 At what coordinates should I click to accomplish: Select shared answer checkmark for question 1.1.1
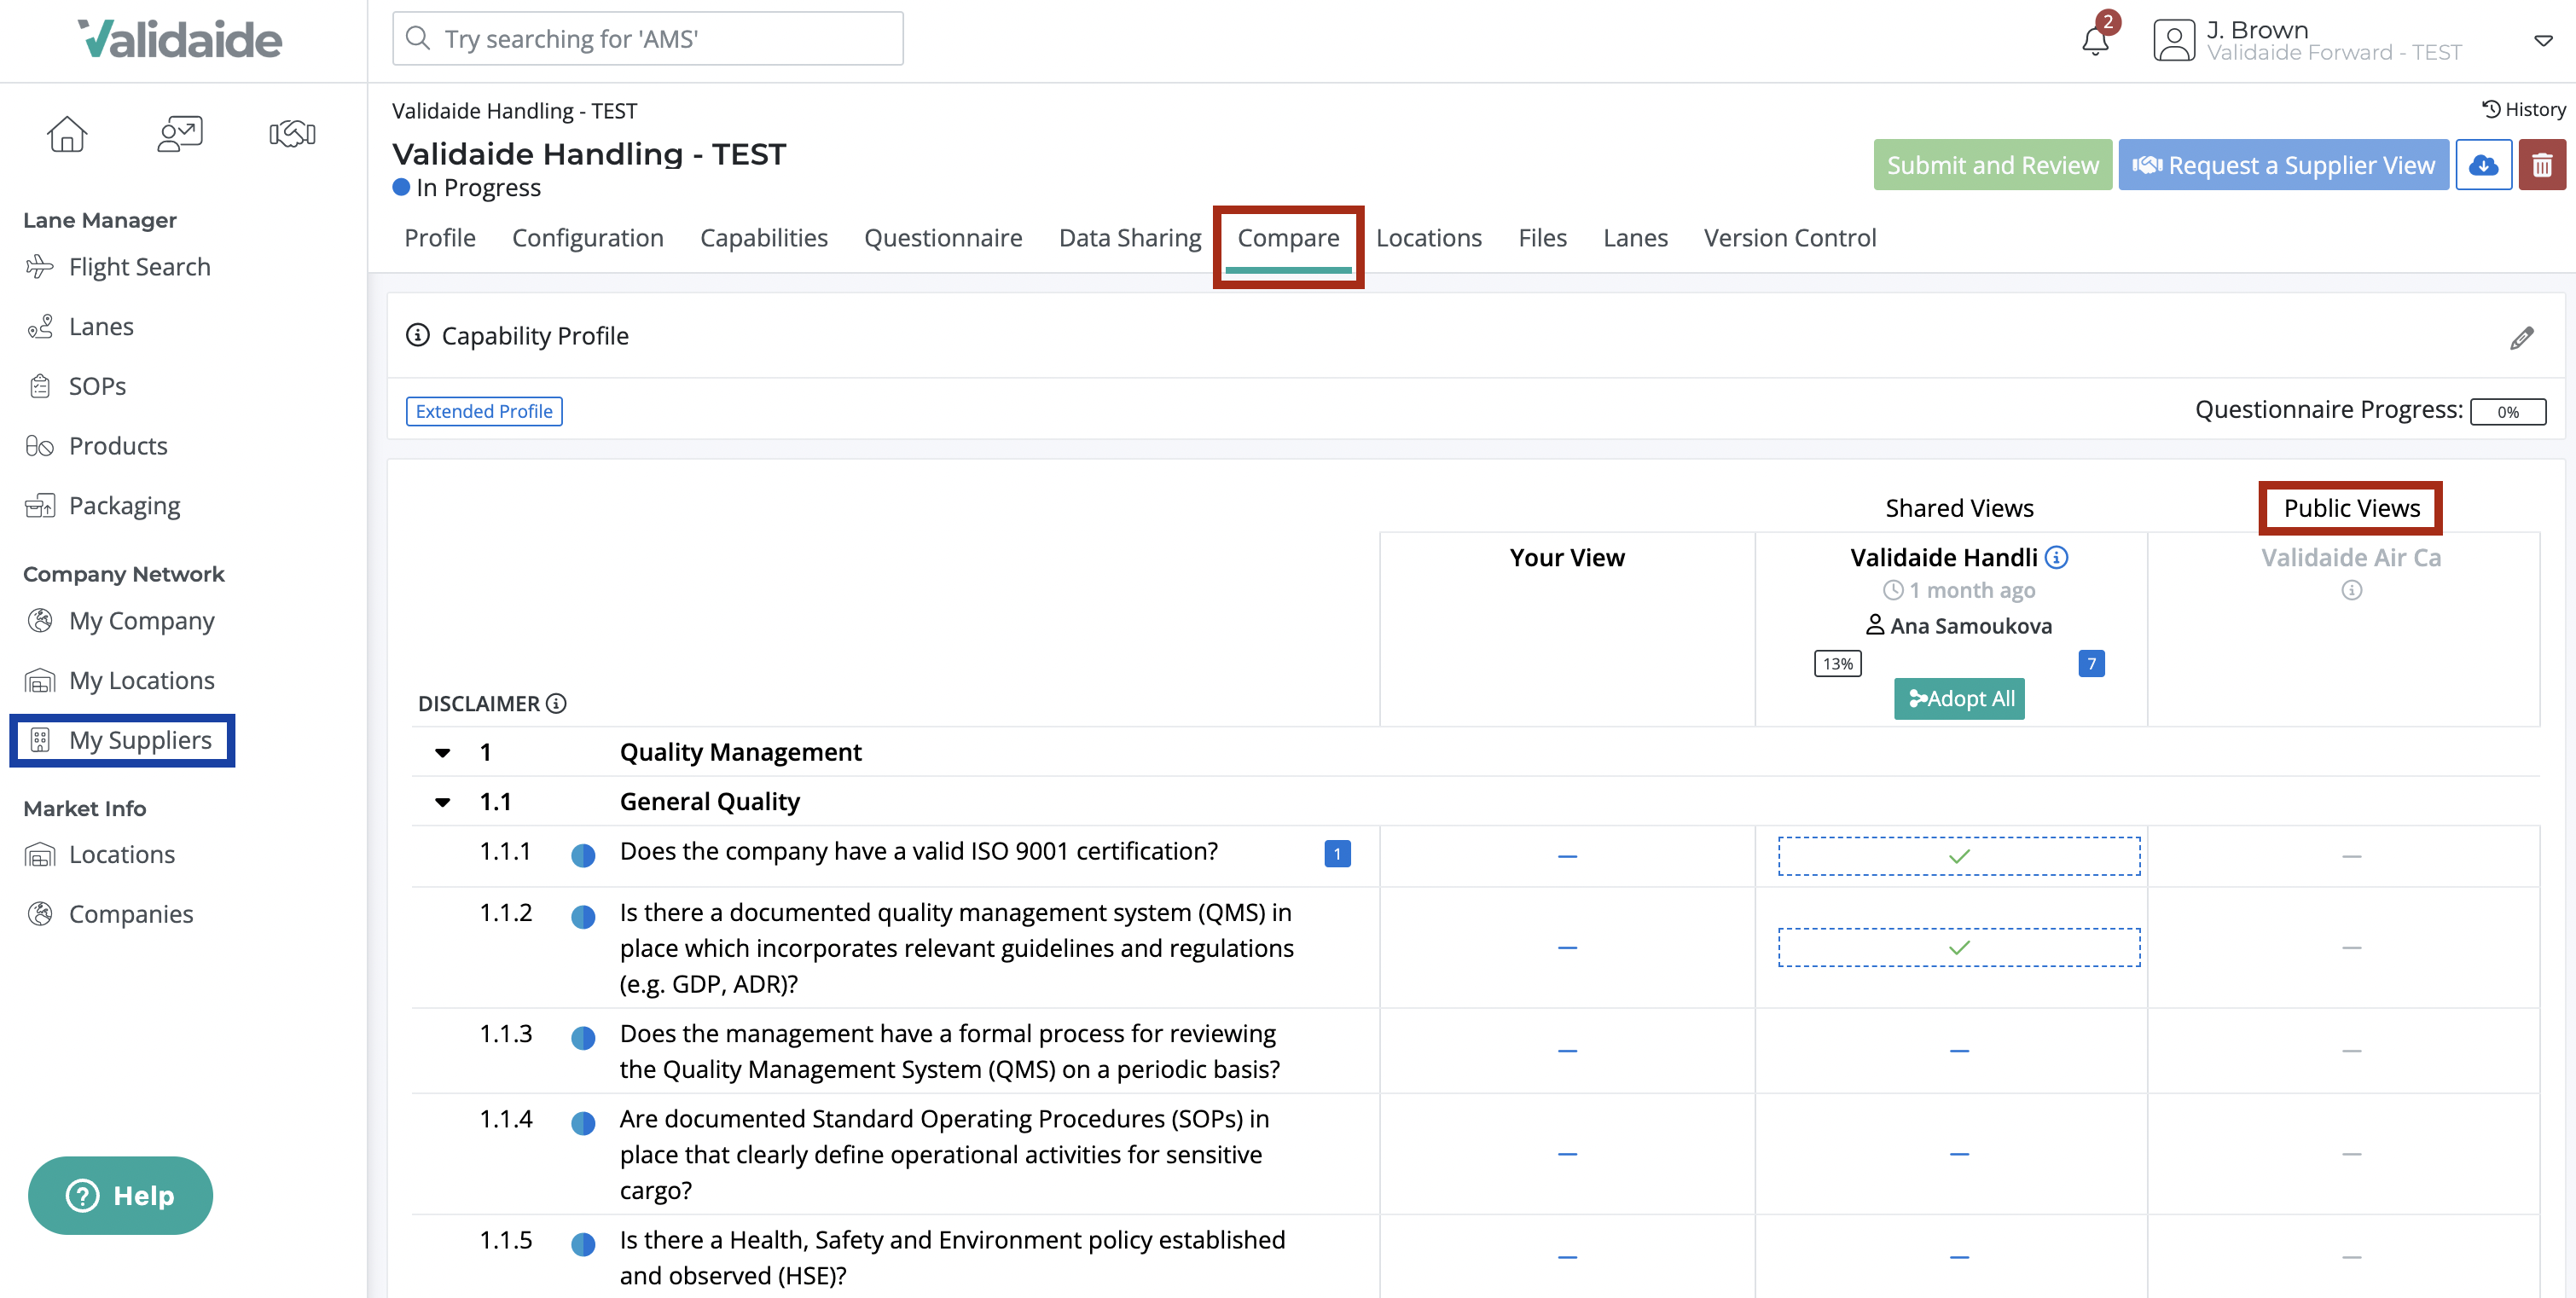click(1959, 856)
